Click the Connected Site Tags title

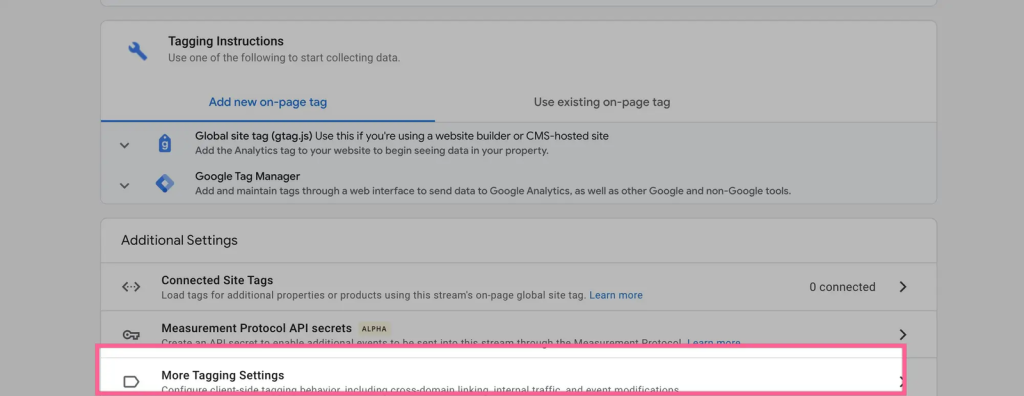217,280
